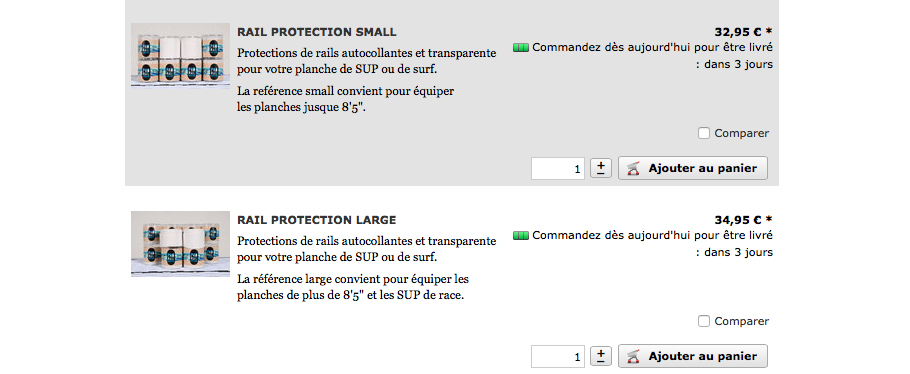The image size is (910, 374).
Task: Click green stock indicator for Rail Protection Small
Action: pos(521,48)
